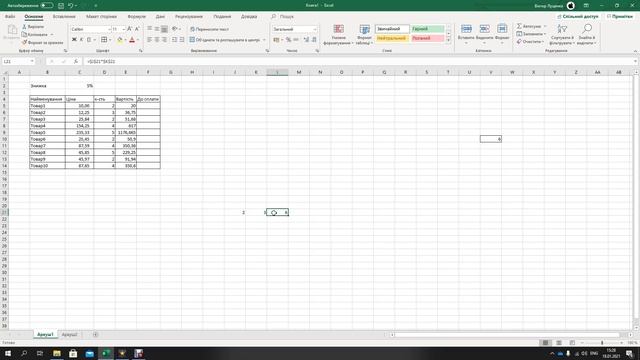Toggle center horizontal alignment

157,40
